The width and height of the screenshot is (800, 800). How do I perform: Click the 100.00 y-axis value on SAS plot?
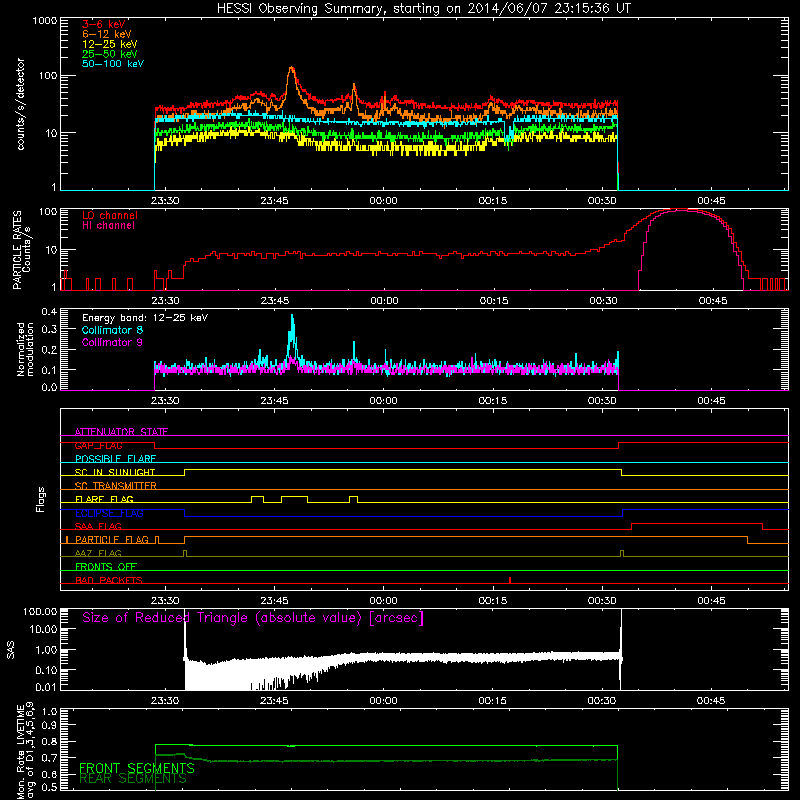tap(40, 611)
